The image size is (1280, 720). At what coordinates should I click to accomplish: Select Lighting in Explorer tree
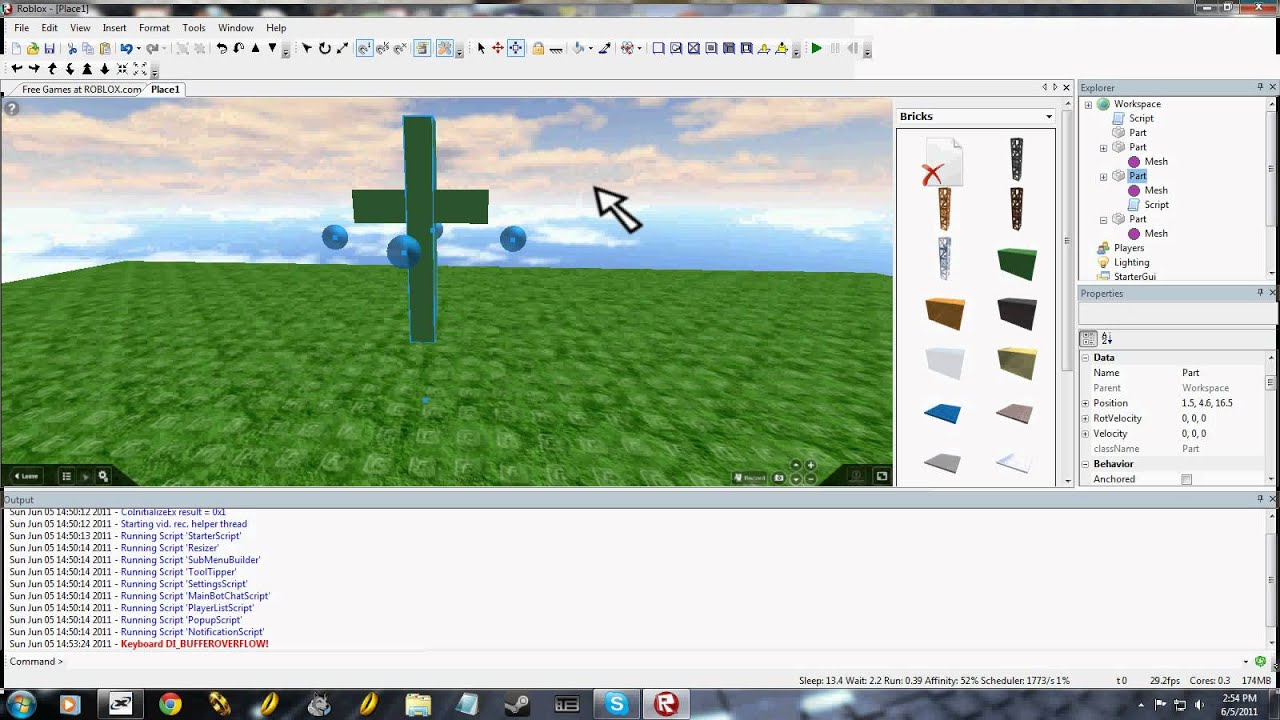[x=1131, y=262]
